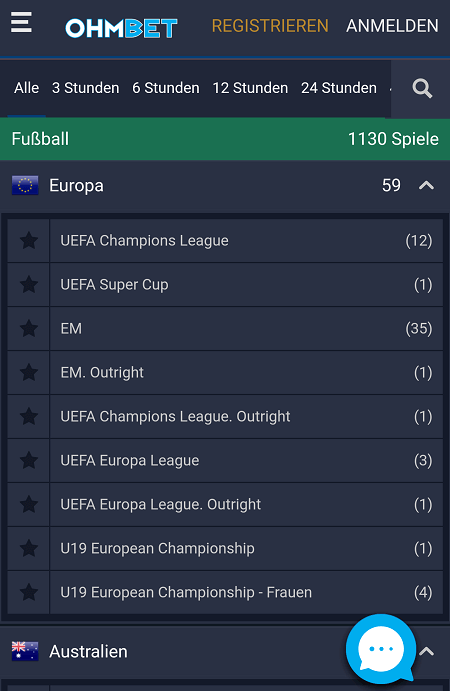This screenshot has height=691, width=450.
Task: Click the Europa flag icon
Action: (25, 186)
